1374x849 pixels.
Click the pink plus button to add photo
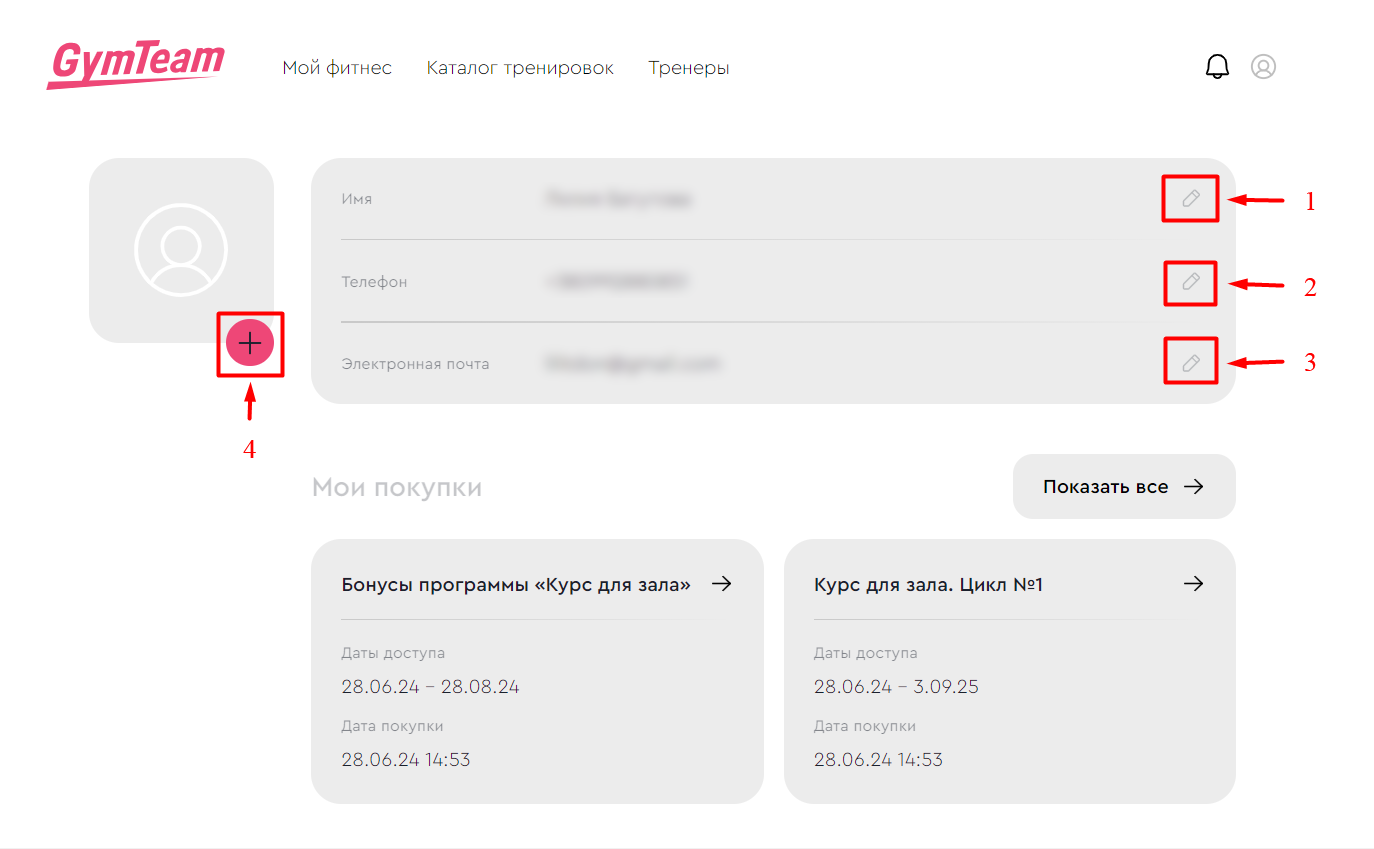coord(250,344)
